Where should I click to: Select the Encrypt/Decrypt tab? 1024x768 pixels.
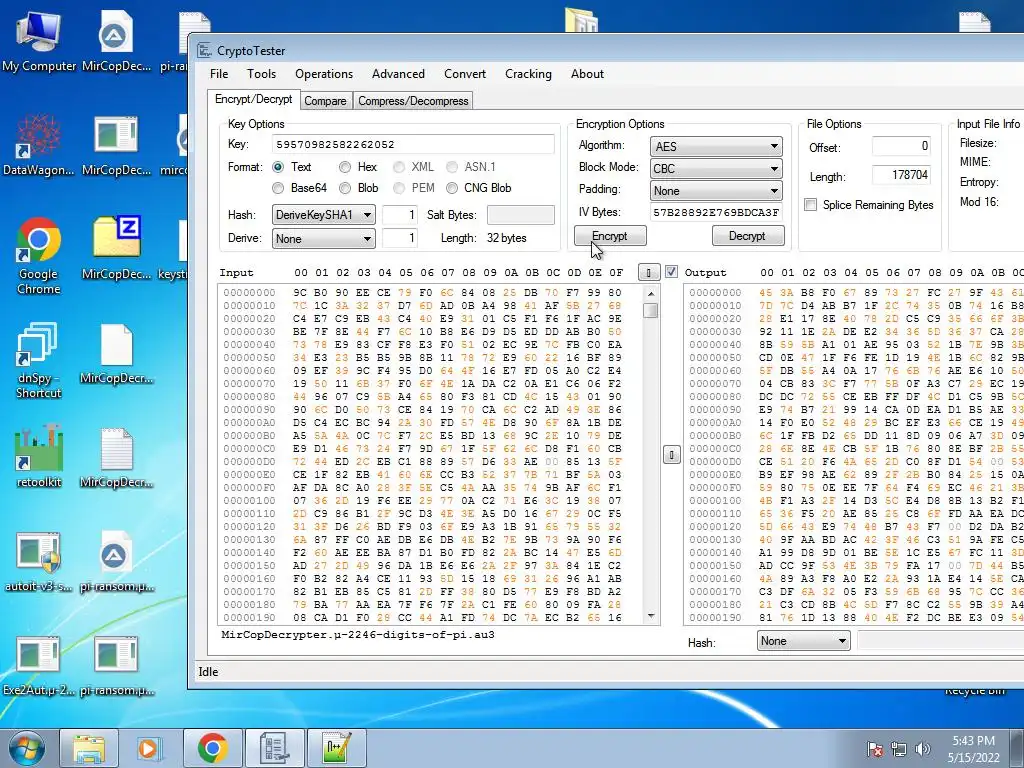click(253, 99)
